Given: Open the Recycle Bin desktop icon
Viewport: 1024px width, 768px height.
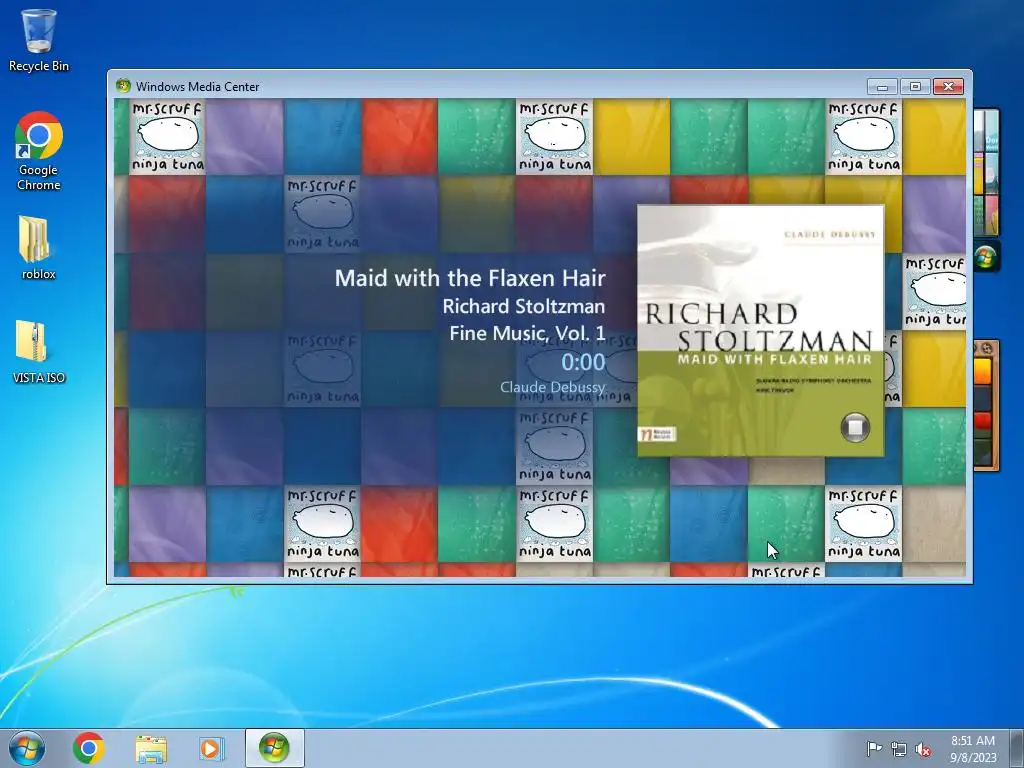Looking at the screenshot, I should click(x=39, y=40).
